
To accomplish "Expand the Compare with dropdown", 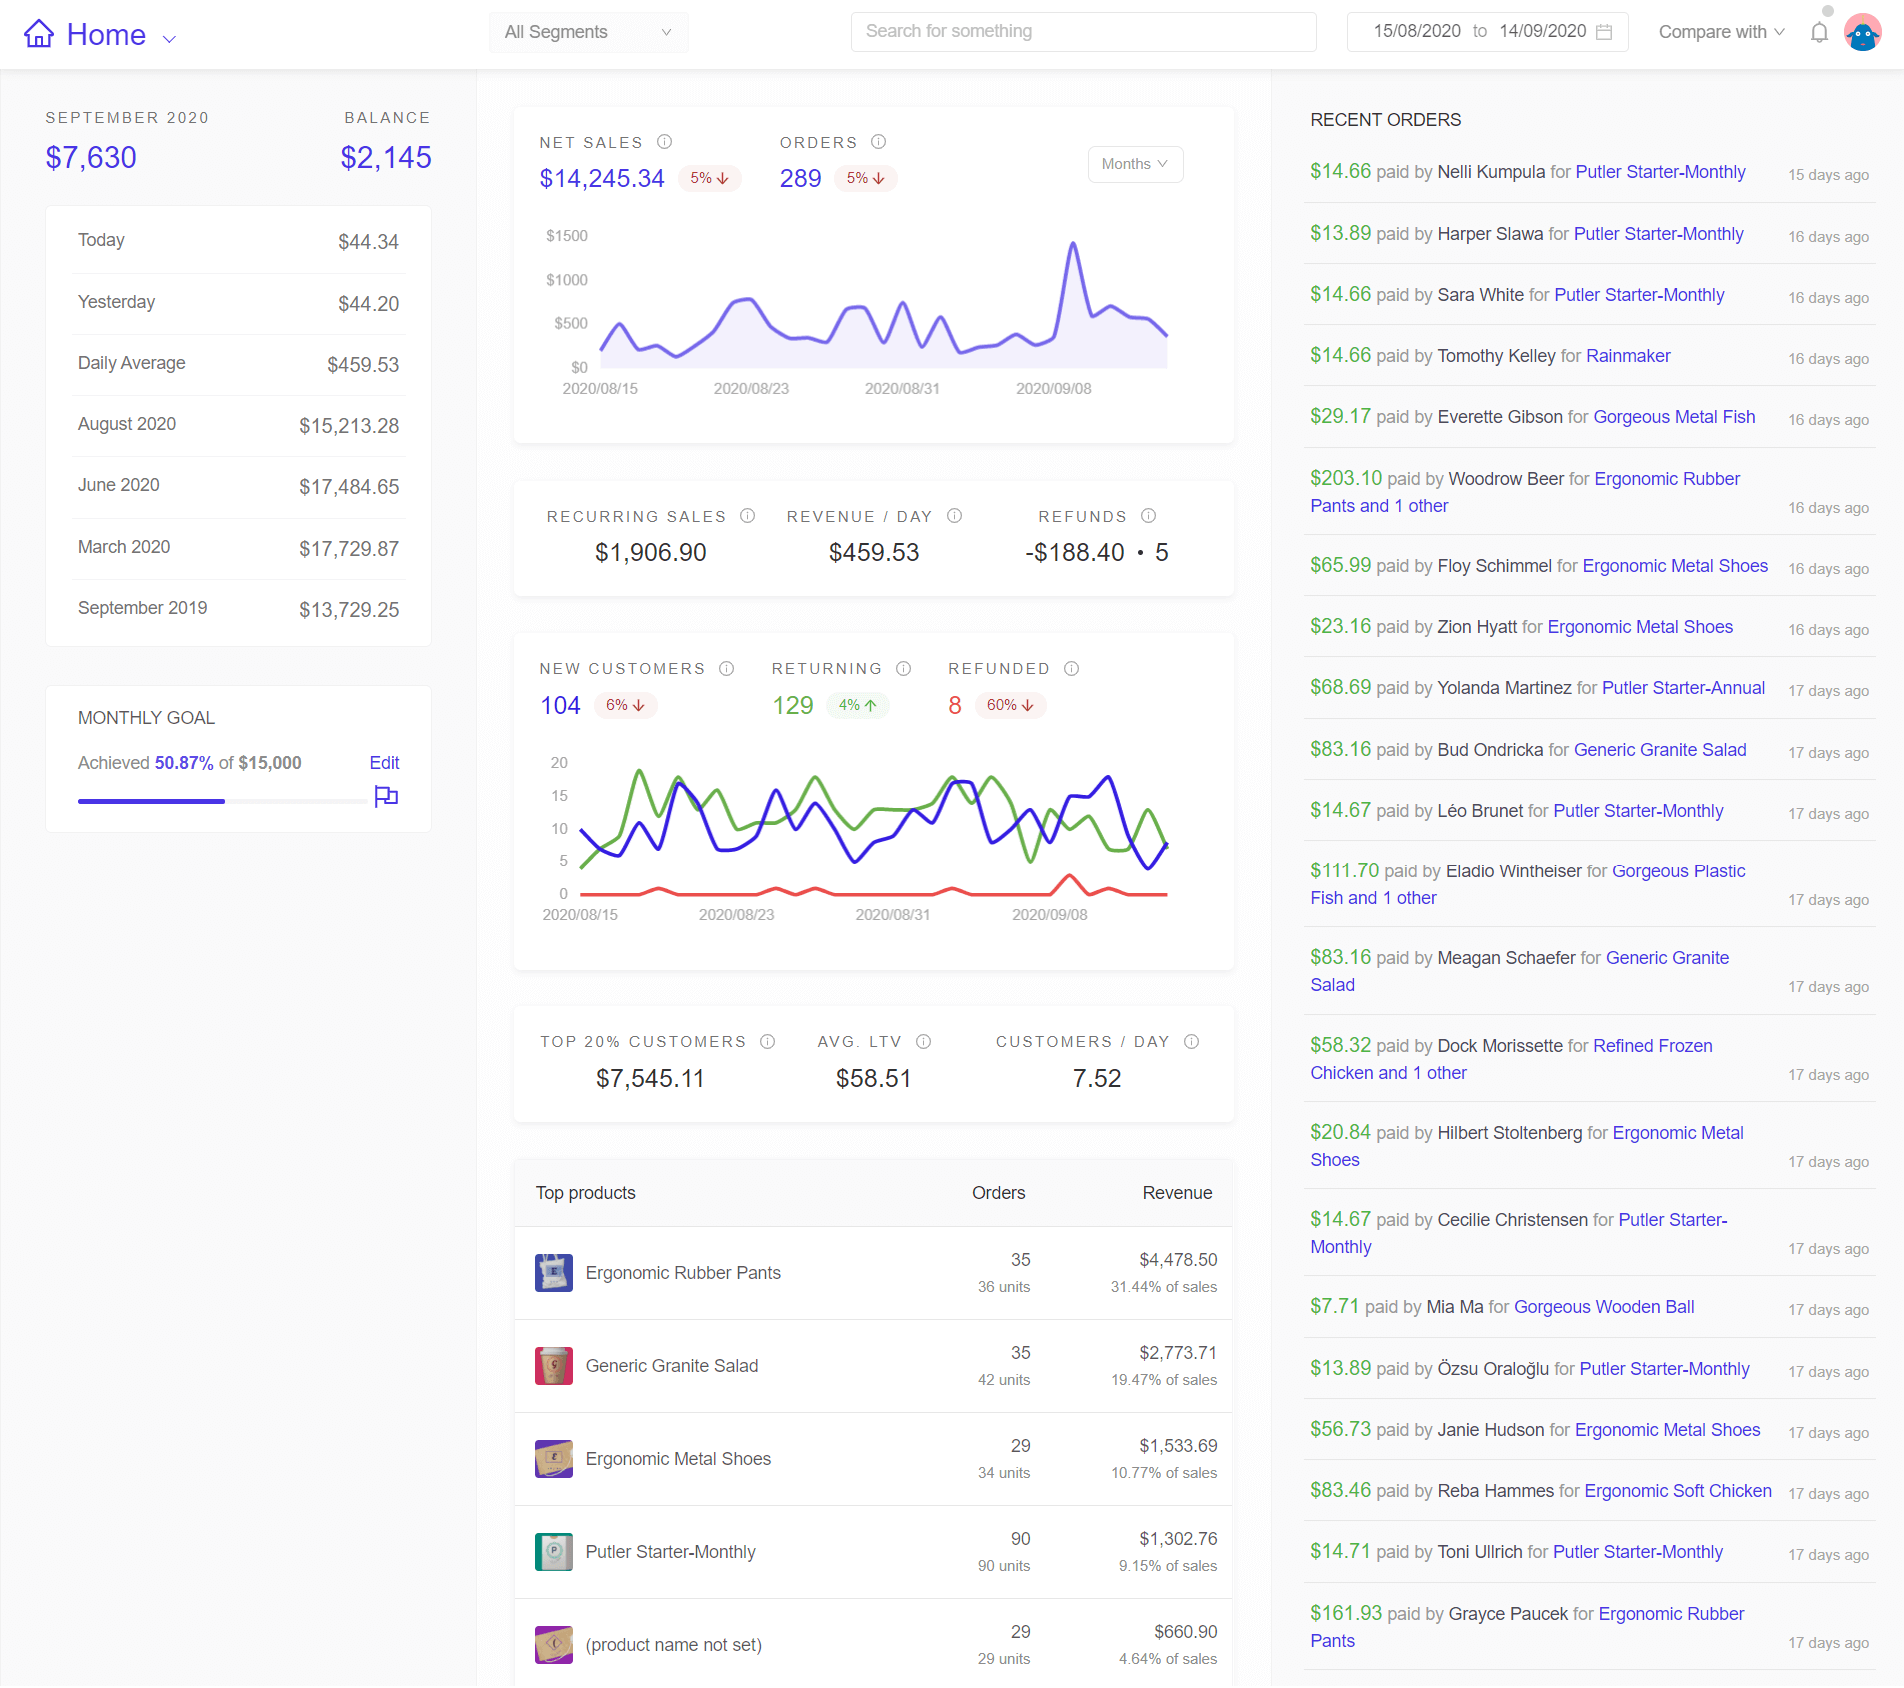I will tap(1721, 32).
